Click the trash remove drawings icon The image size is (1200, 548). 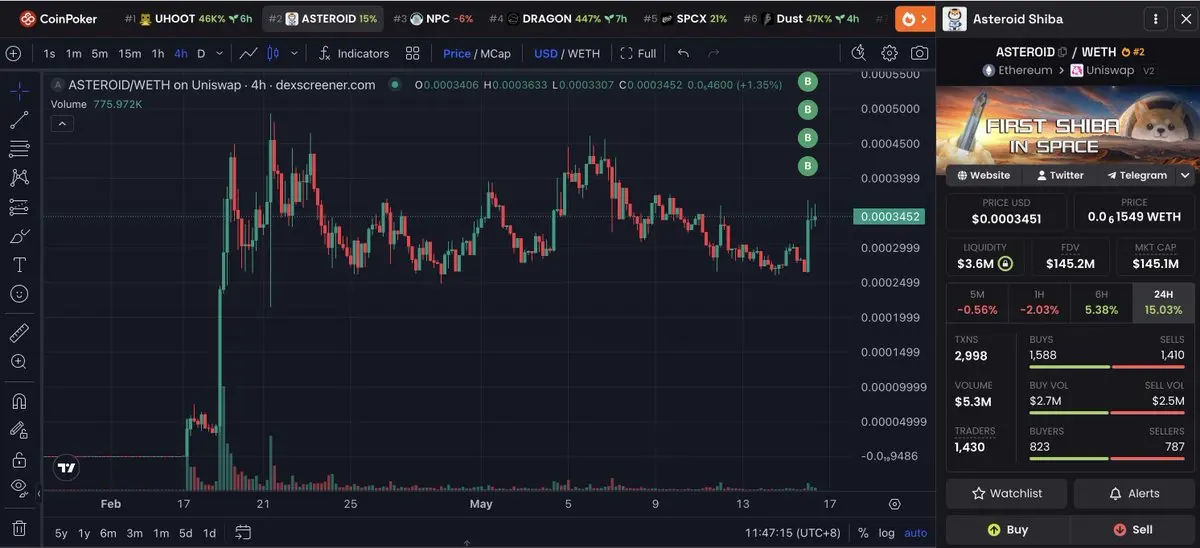click(19, 527)
